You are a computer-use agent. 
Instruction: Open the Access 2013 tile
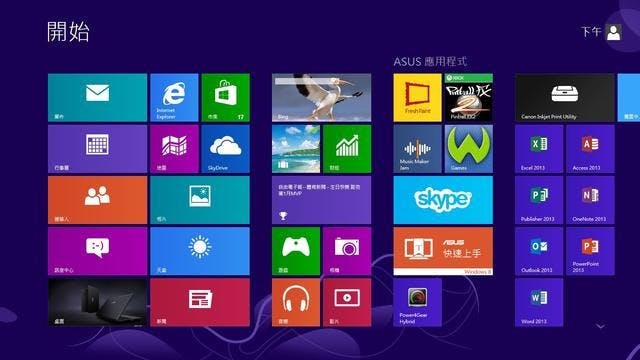point(590,149)
